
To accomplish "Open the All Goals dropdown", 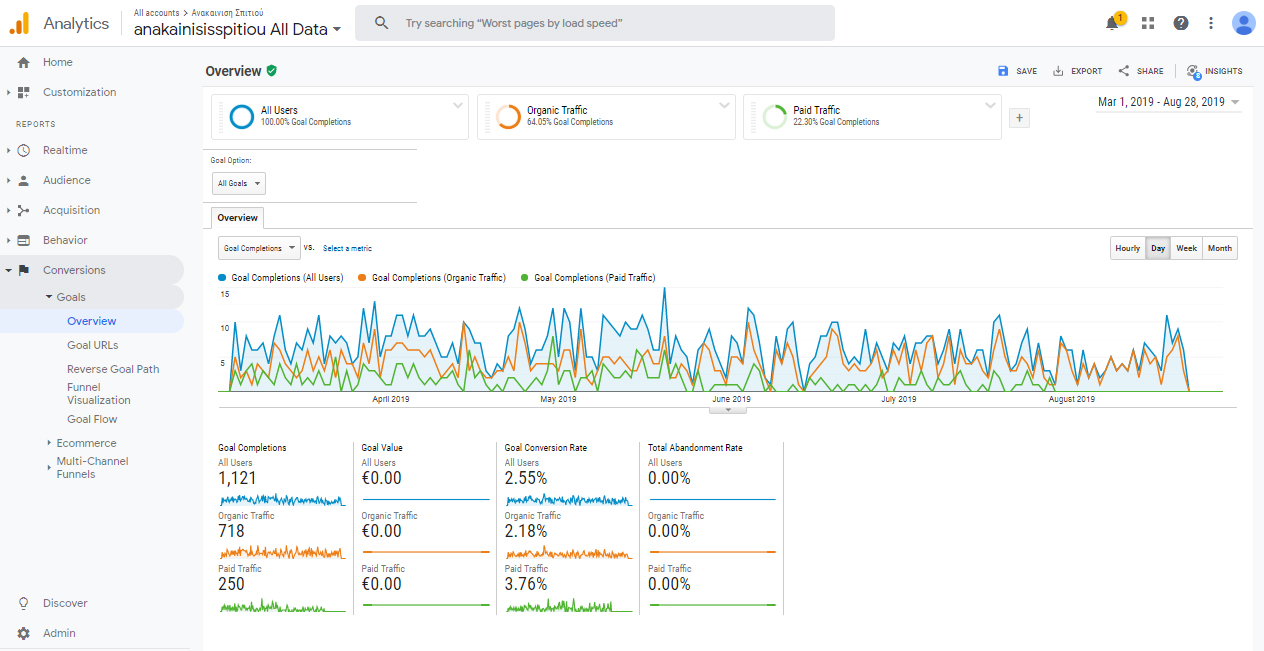I will click(238, 183).
